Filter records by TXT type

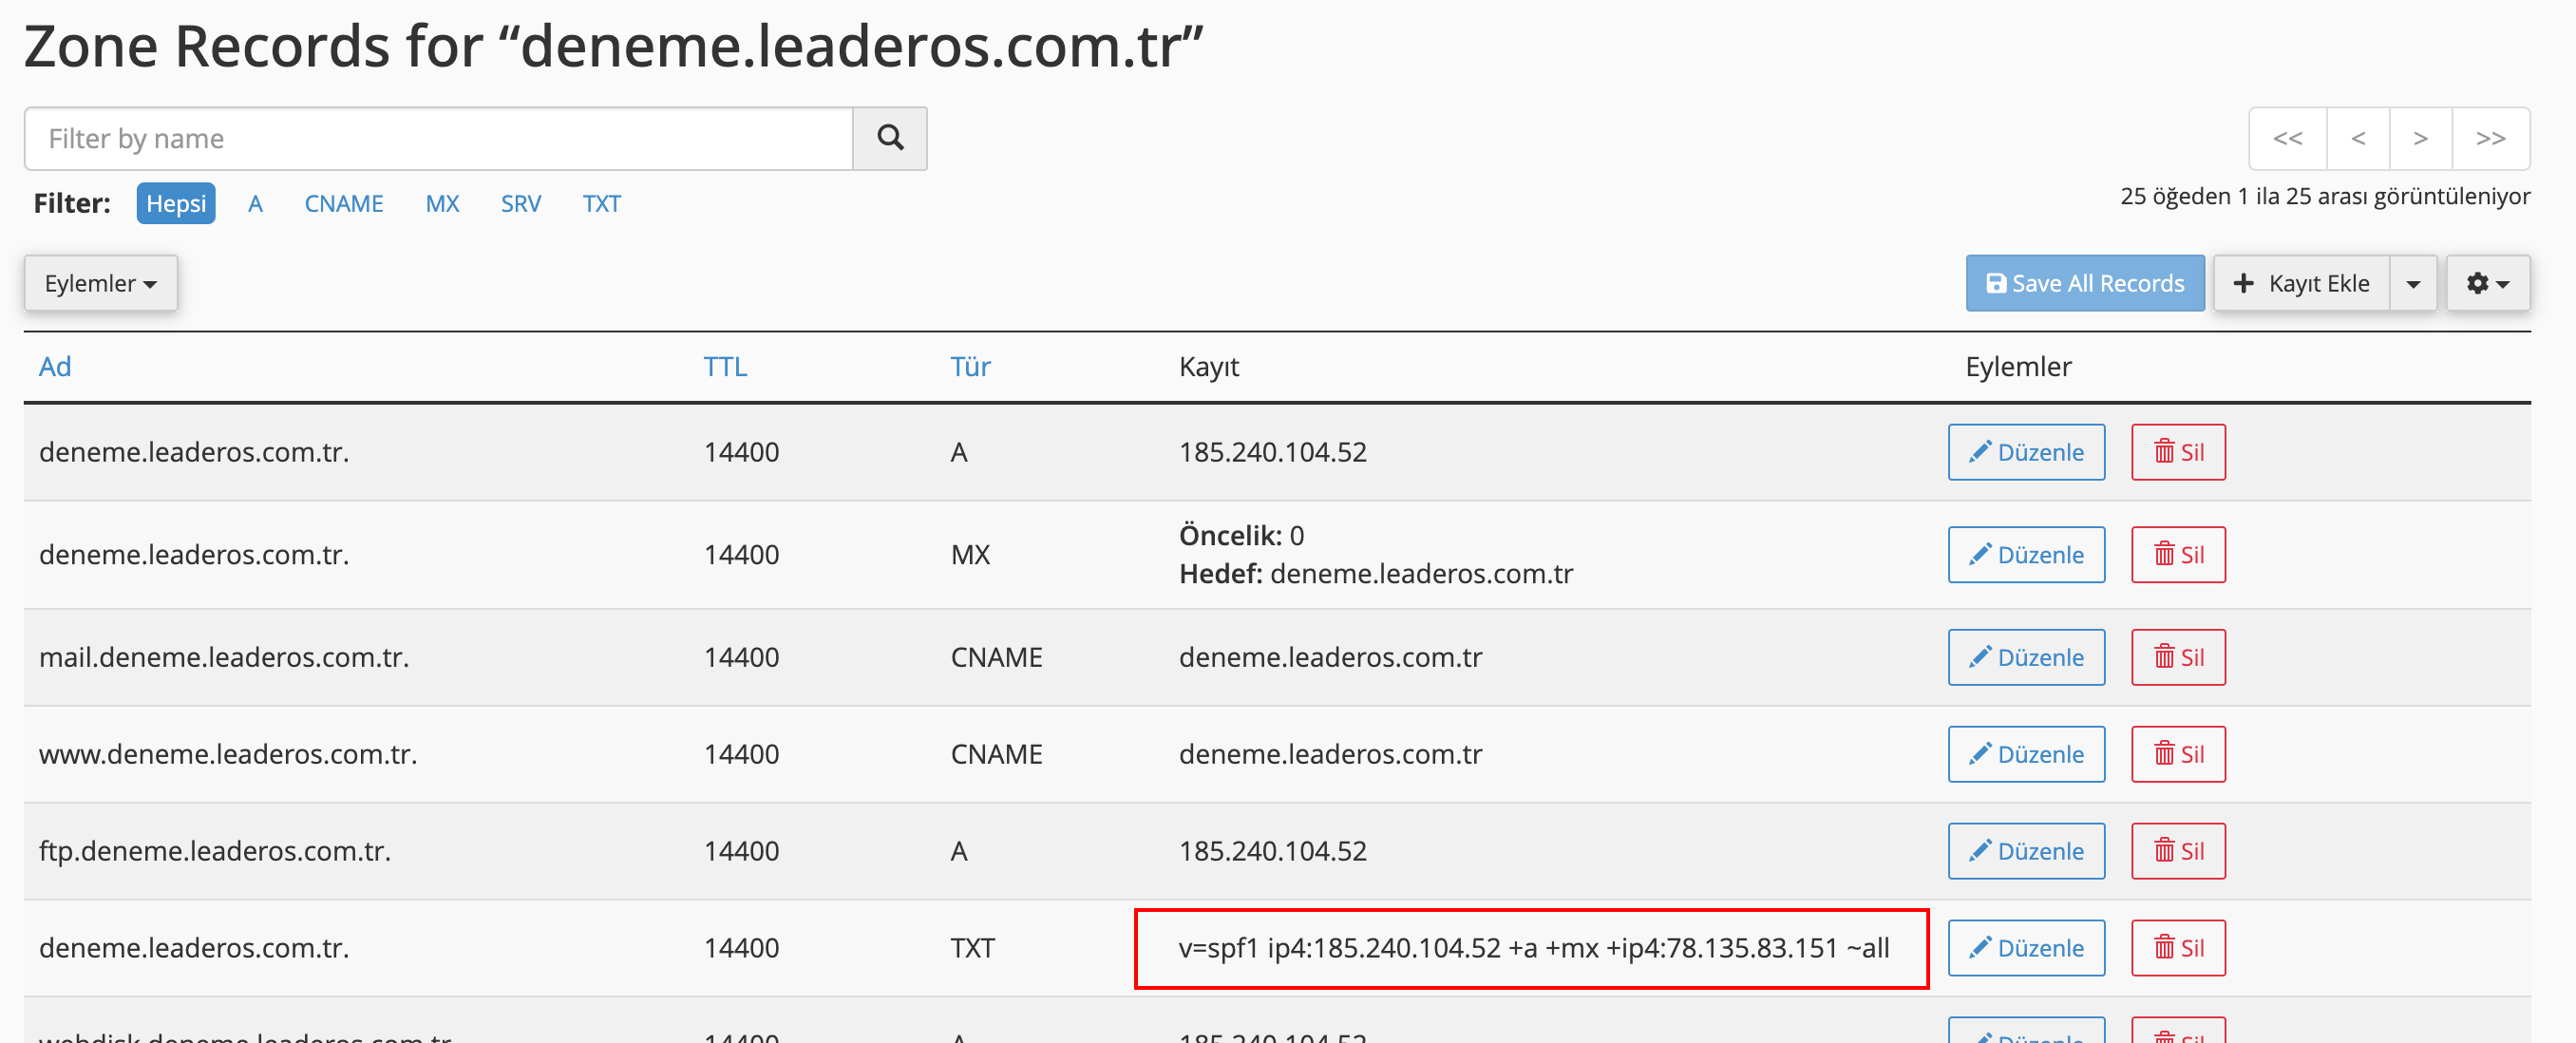(x=601, y=203)
